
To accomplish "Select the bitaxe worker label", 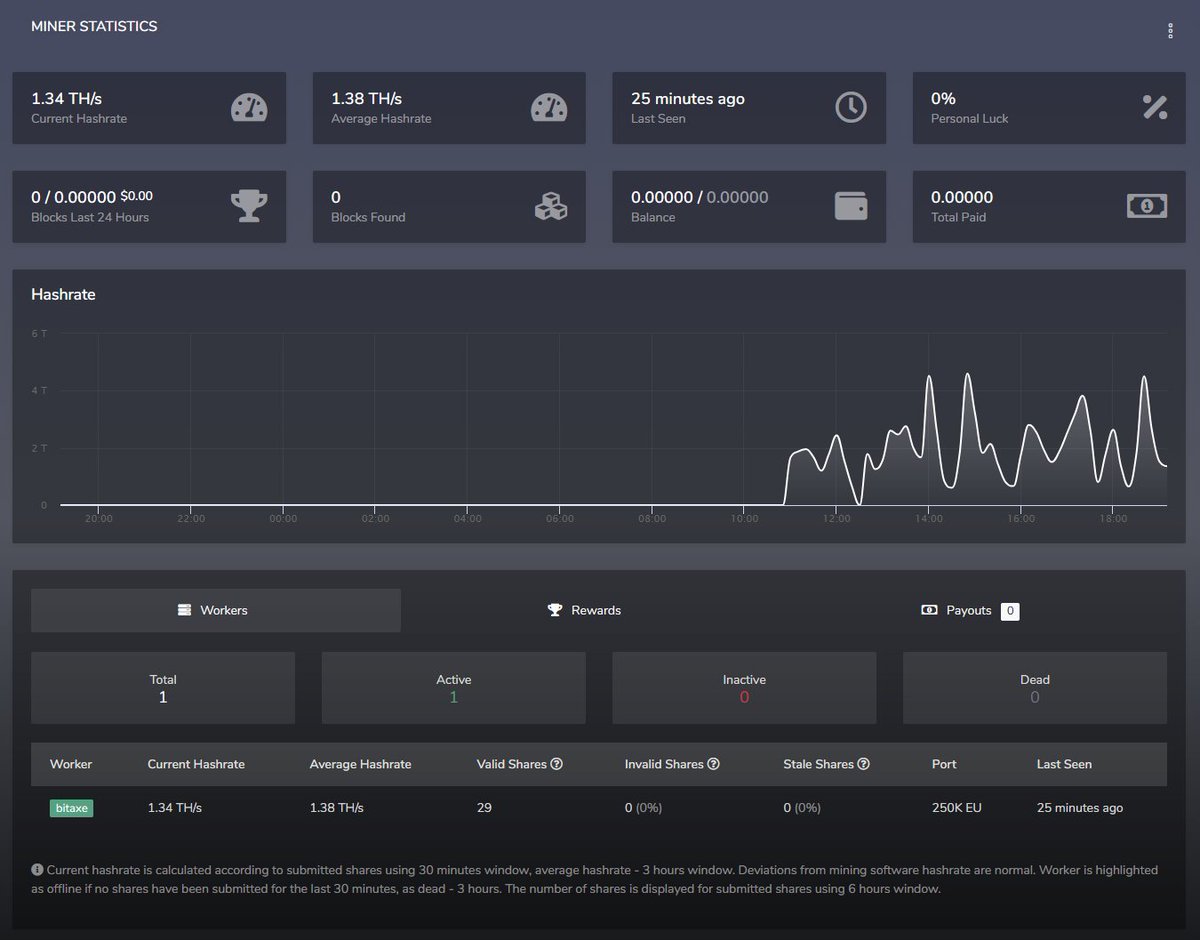I will click(x=71, y=807).
